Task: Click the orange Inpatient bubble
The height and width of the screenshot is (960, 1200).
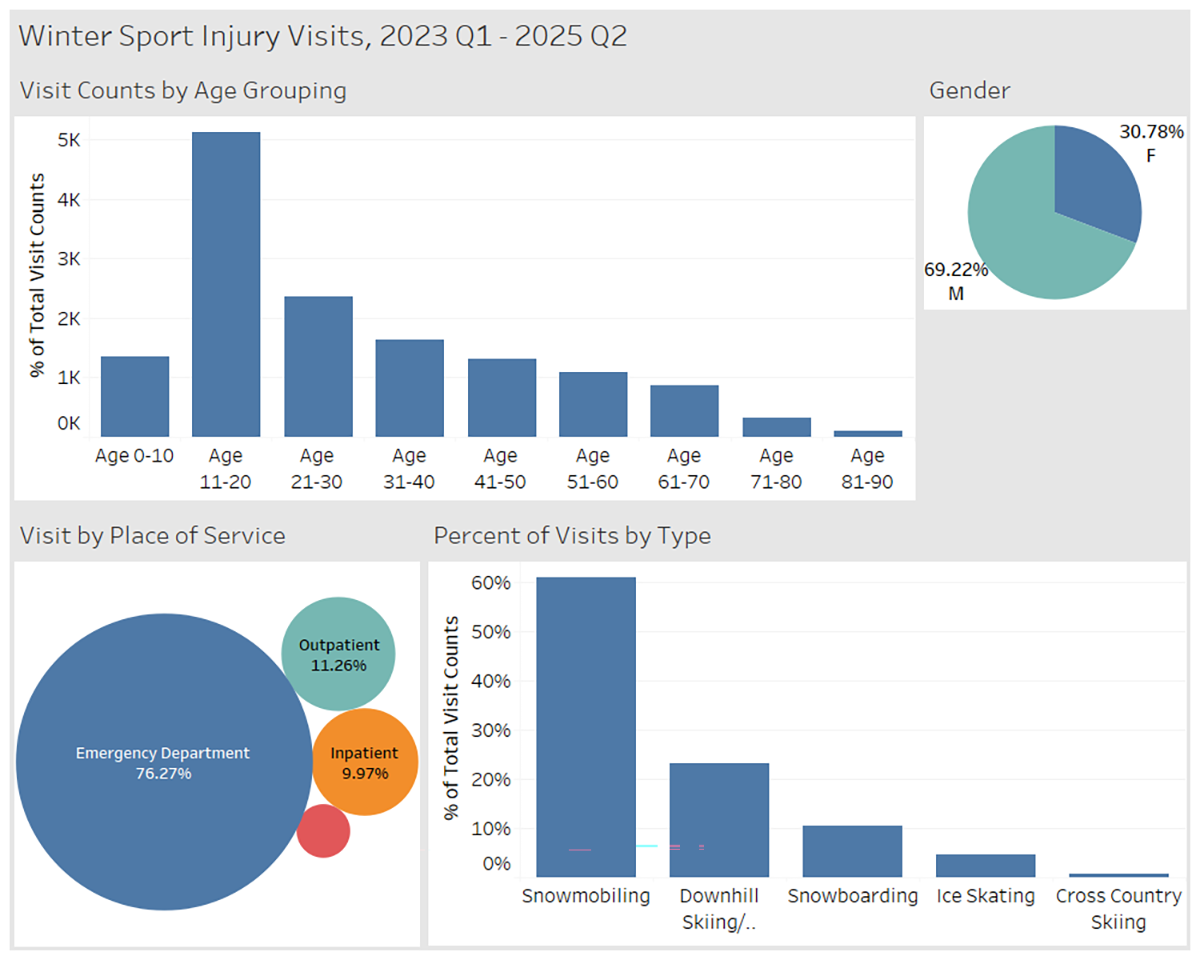Action: [365, 761]
